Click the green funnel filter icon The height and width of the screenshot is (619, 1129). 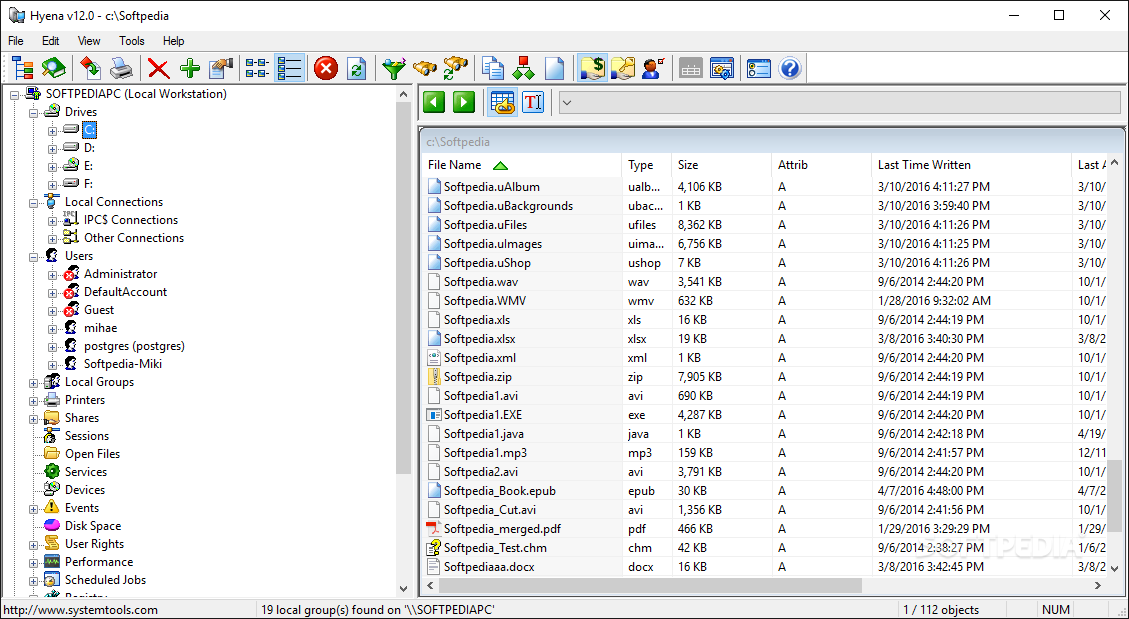(x=393, y=69)
